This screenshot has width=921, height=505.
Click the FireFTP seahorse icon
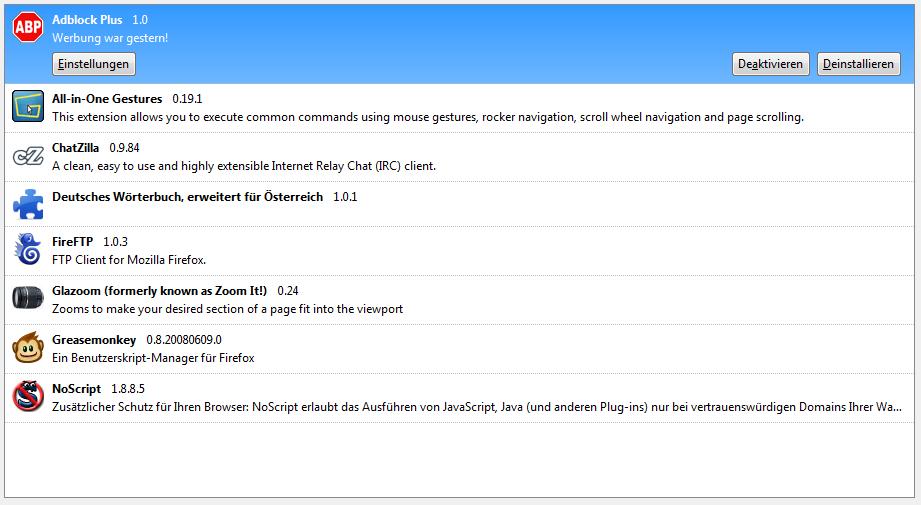point(28,249)
